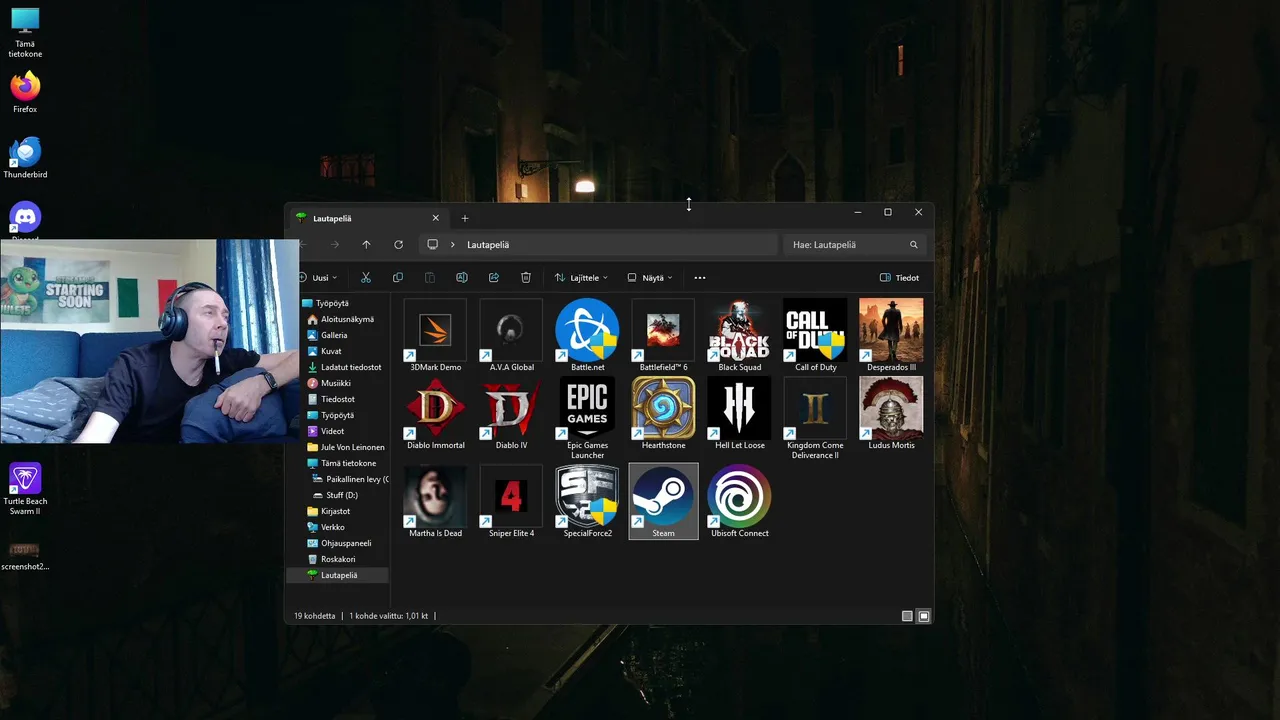Add a new Explorer tab
Viewport: 1280px width, 720px height.
click(x=464, y=218)
